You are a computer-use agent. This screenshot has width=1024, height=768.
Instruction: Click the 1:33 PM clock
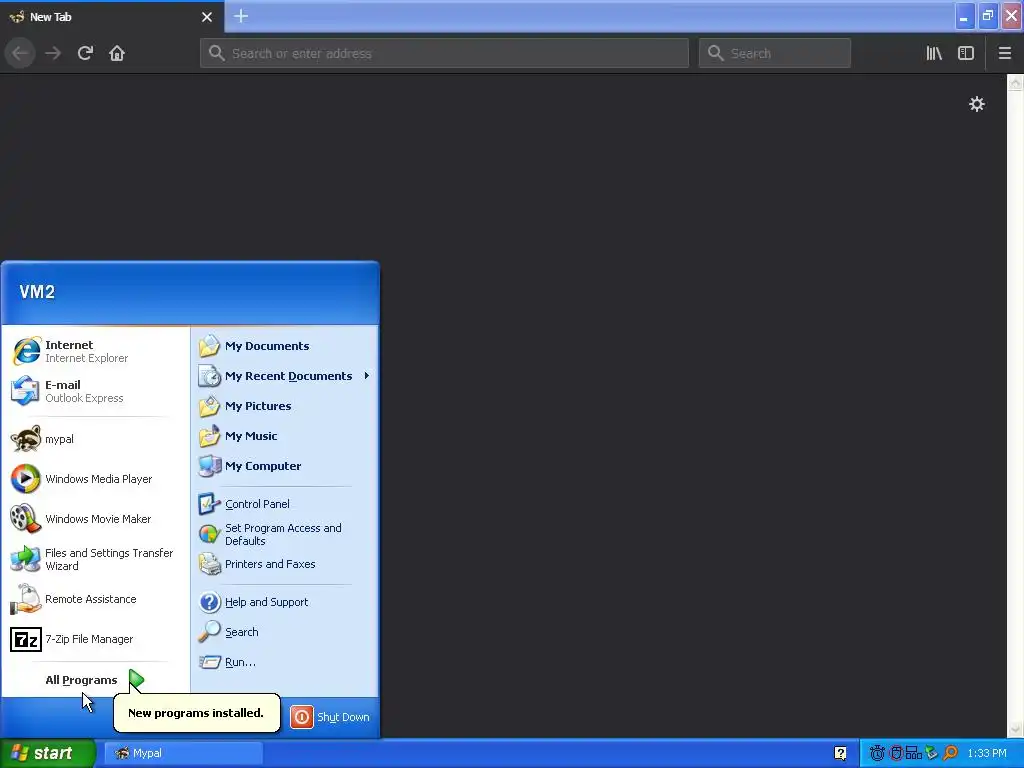(987, 753)
